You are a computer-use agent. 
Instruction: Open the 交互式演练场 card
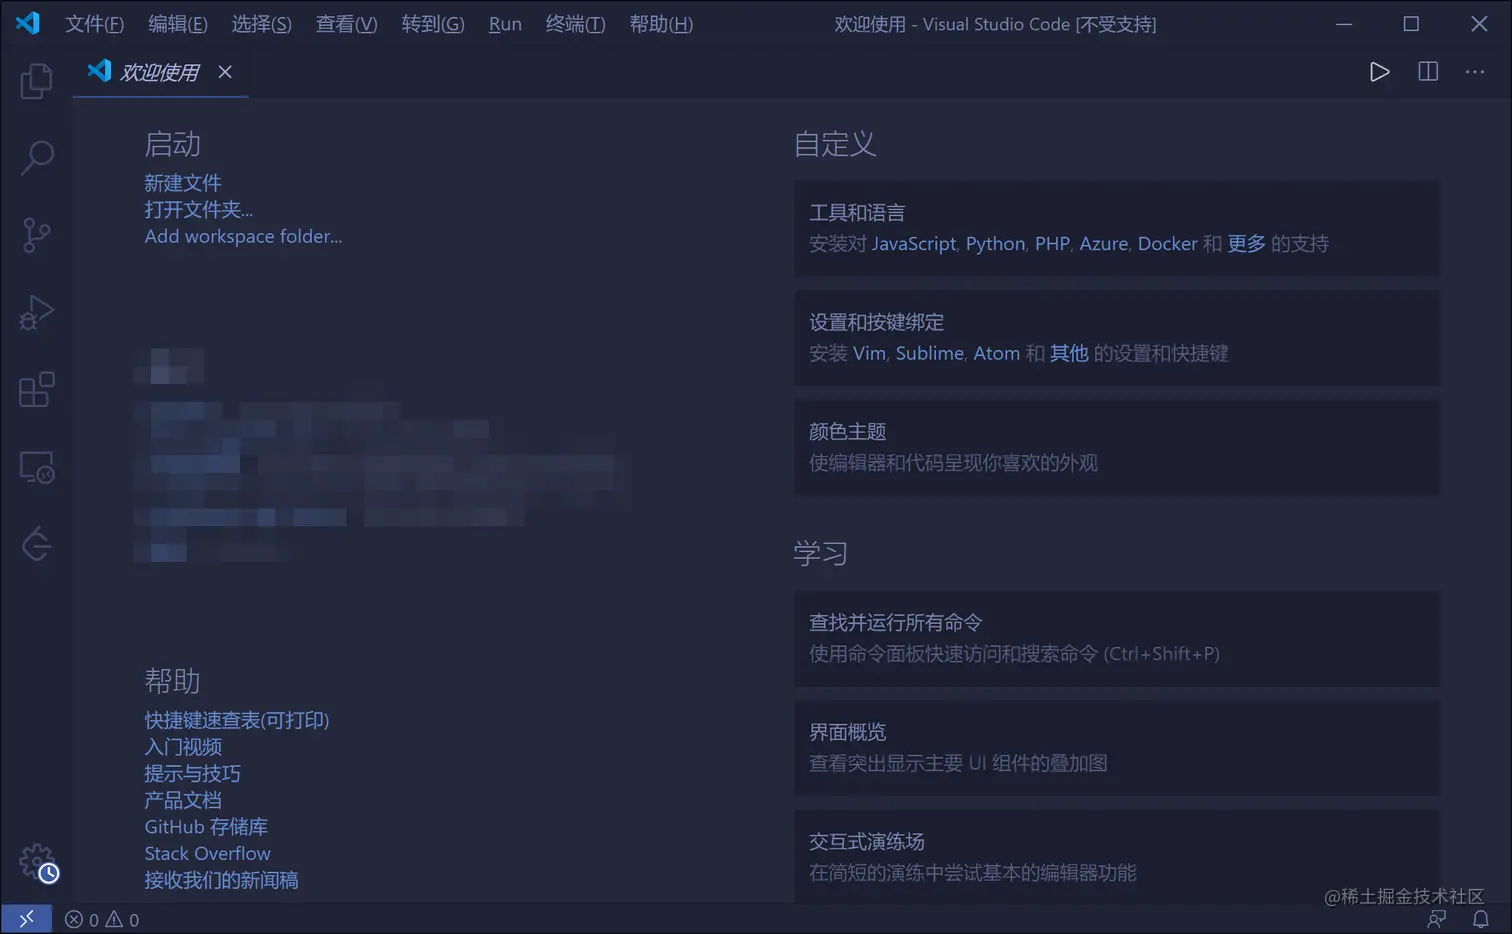(x=1117, y=857)
